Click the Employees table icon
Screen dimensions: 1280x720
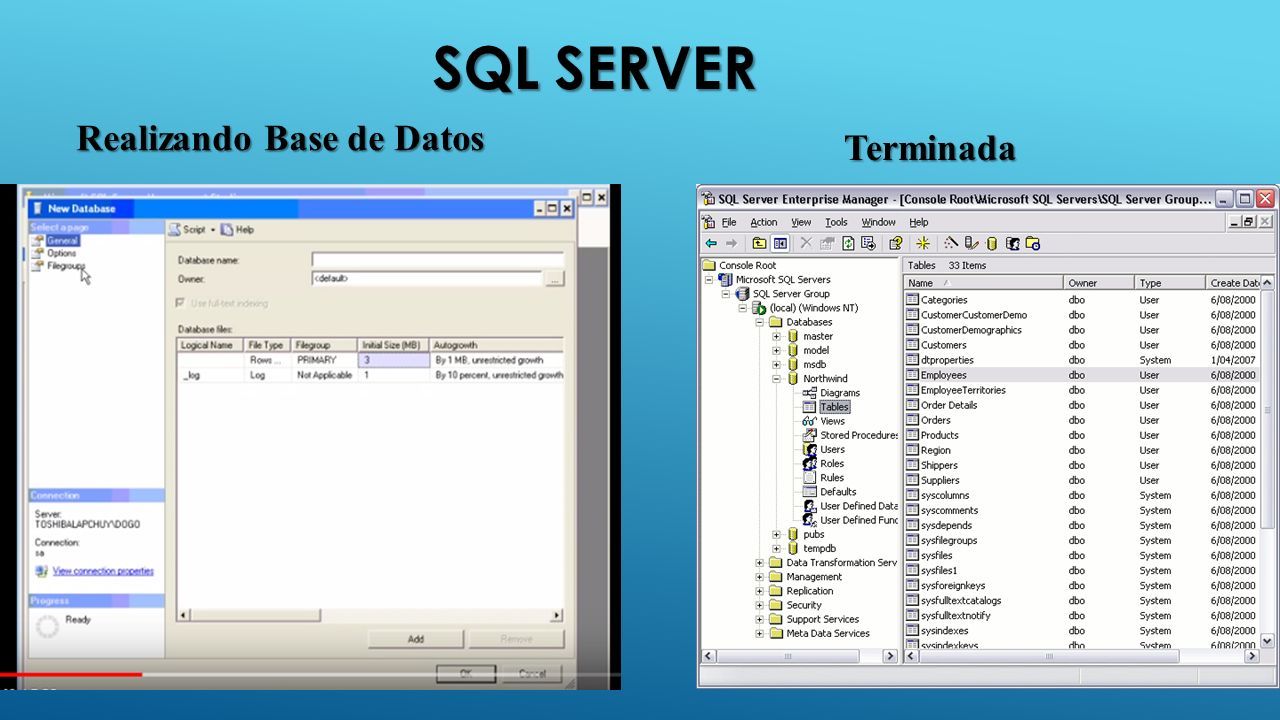click(x=912, y=375)
